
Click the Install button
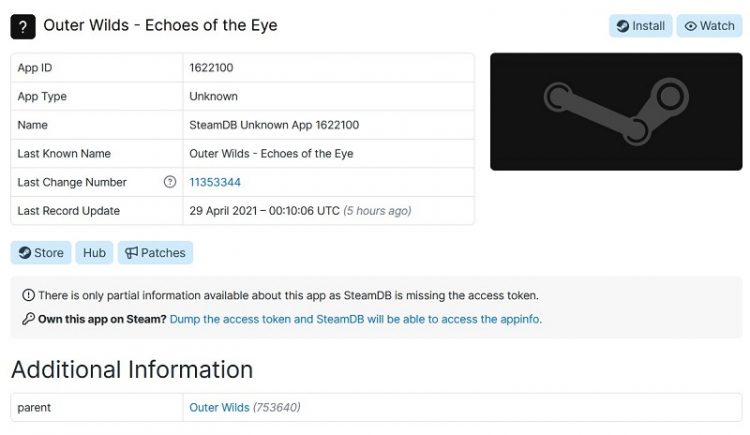click(x=640, y=26)
